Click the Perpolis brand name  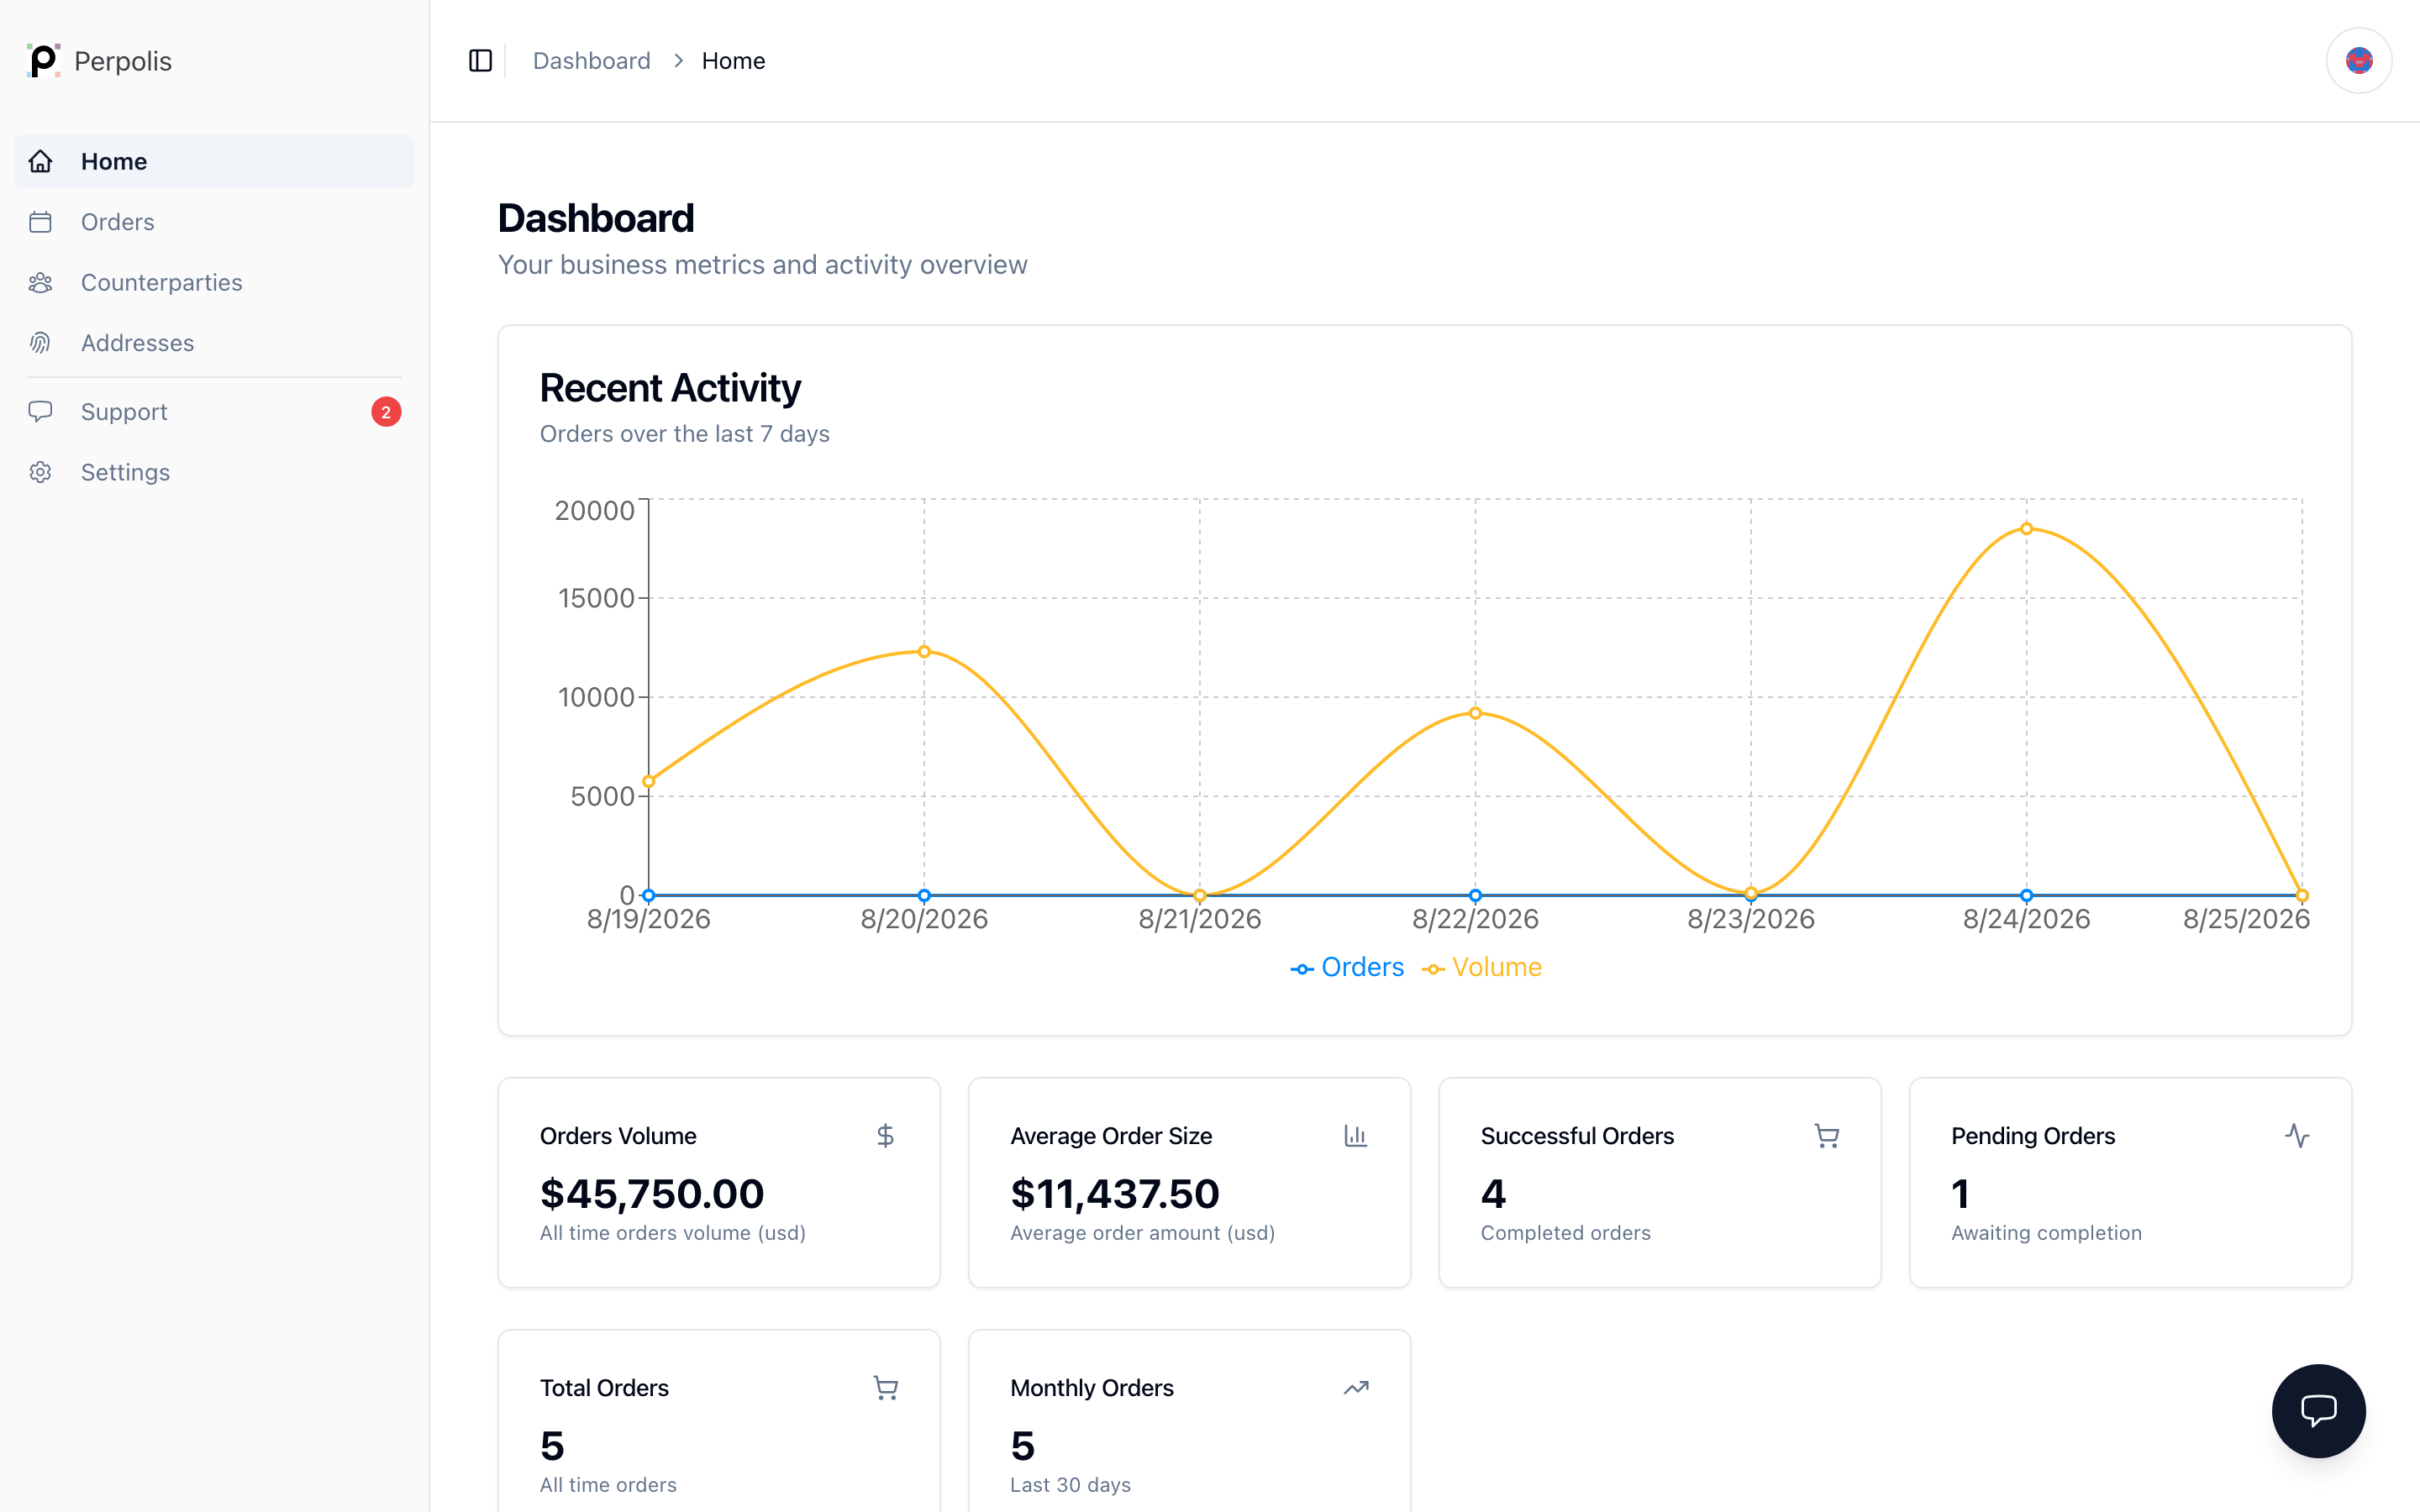(123, 61)
